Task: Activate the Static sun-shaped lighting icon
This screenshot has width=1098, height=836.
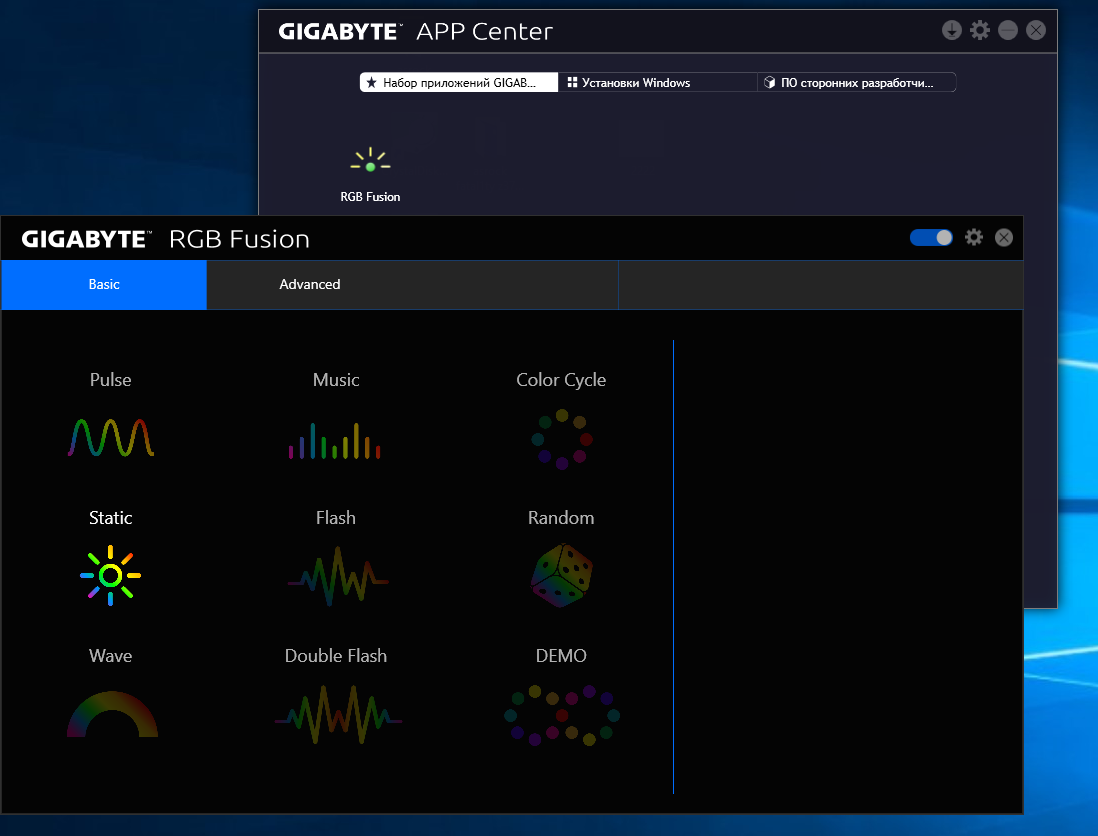Action: (111, 575)
